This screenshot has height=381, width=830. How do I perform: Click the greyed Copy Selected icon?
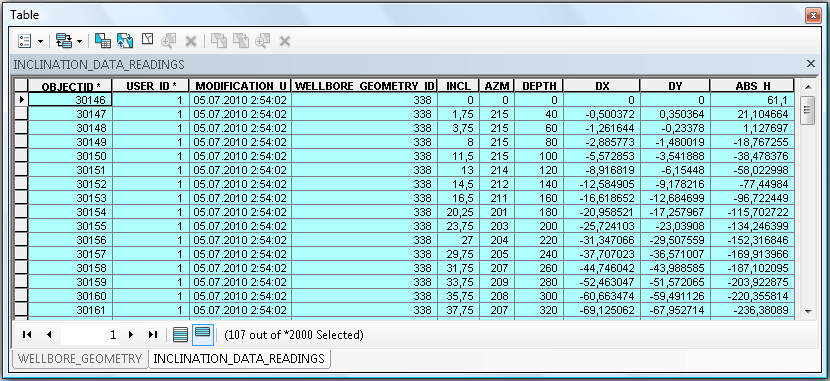point(219,41)
